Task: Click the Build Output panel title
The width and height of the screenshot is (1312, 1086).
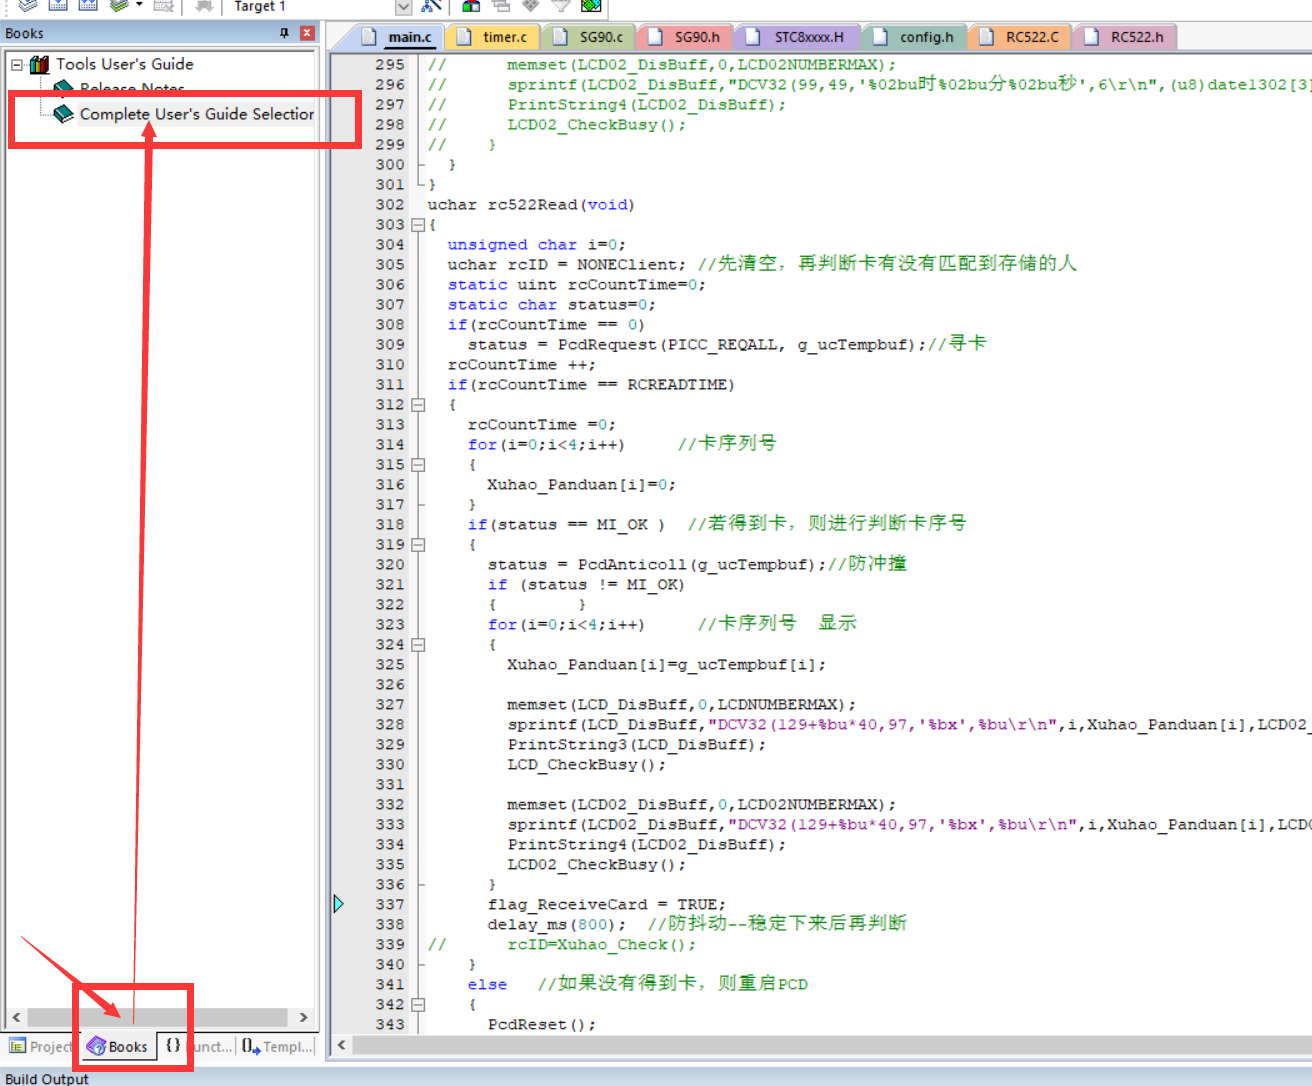Action: [47, 1079]
